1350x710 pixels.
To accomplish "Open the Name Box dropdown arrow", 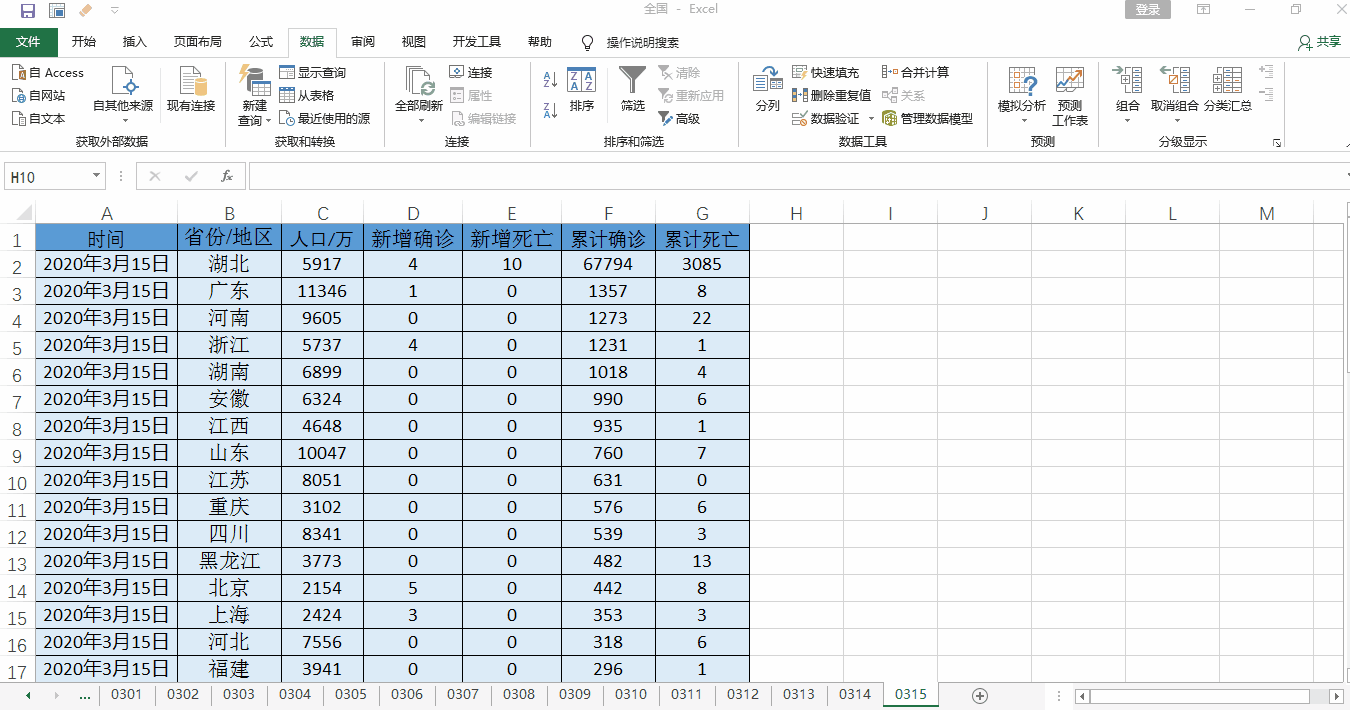I will [x=96, y=176].
